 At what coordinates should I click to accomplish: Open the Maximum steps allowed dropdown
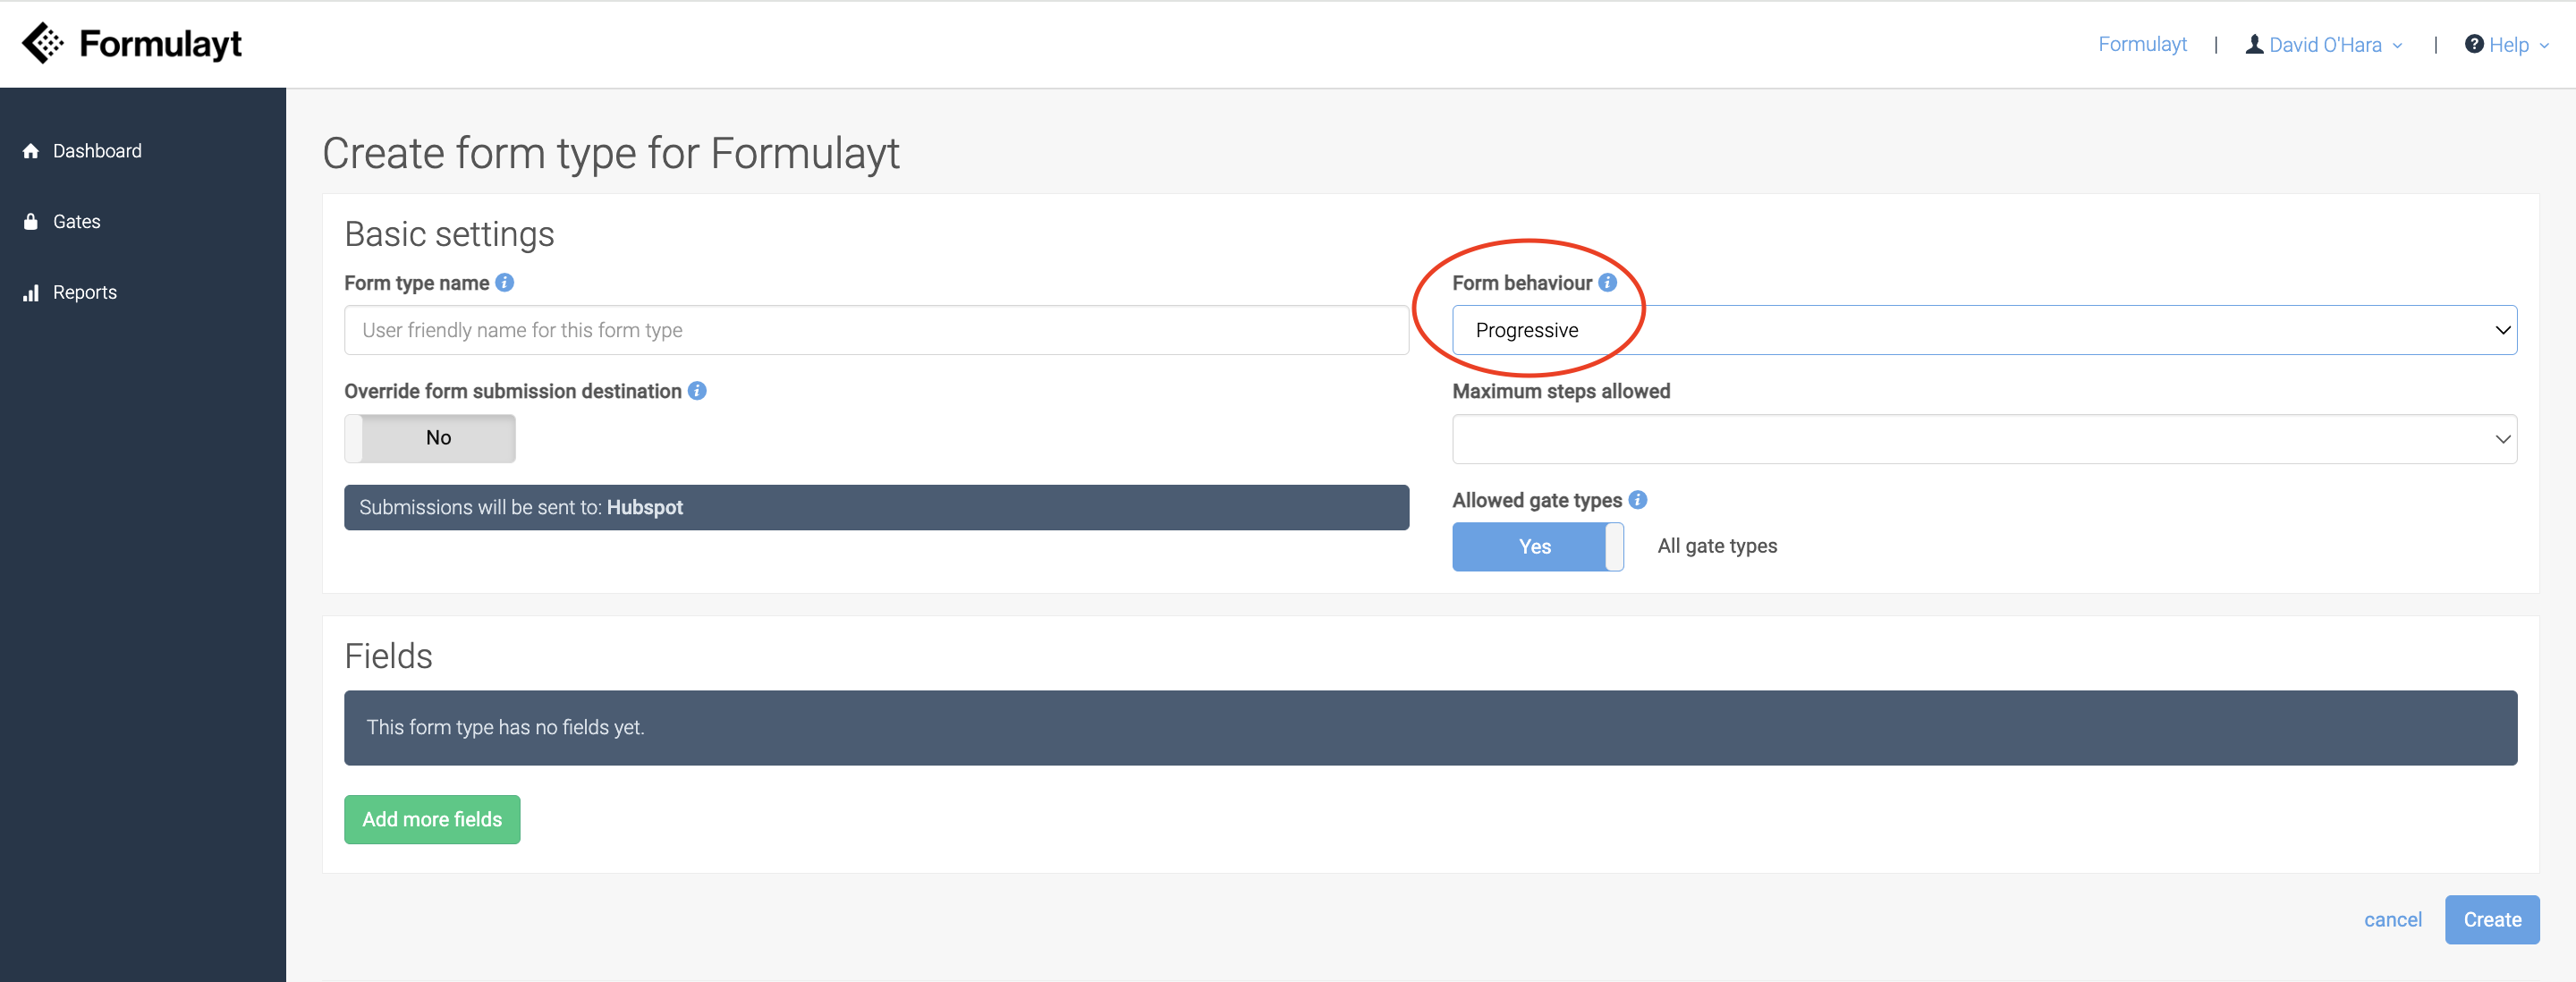point(1984,439)
